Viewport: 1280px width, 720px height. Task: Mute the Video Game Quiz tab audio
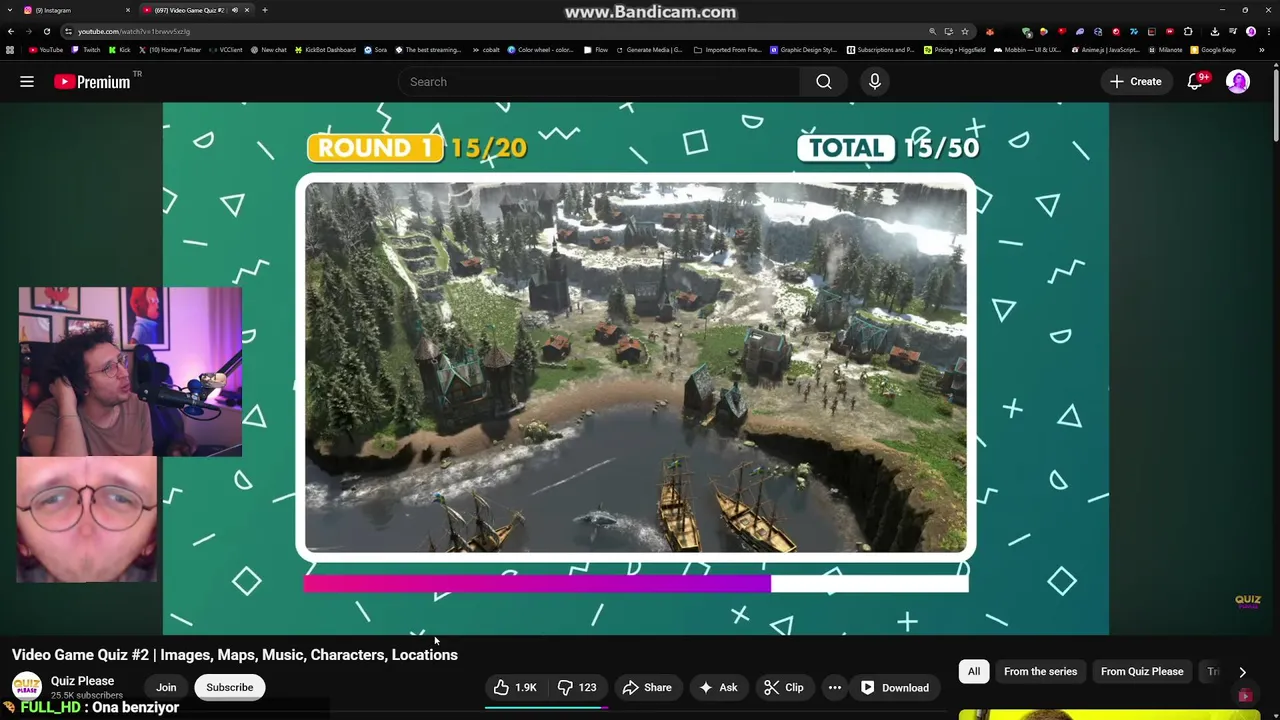click(x=235, y=10)
